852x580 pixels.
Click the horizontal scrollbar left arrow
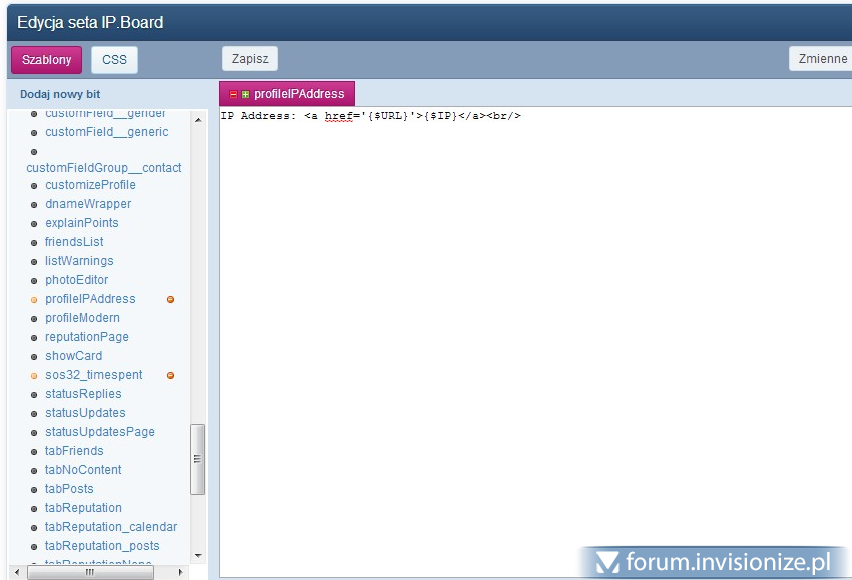click(16, 572)
